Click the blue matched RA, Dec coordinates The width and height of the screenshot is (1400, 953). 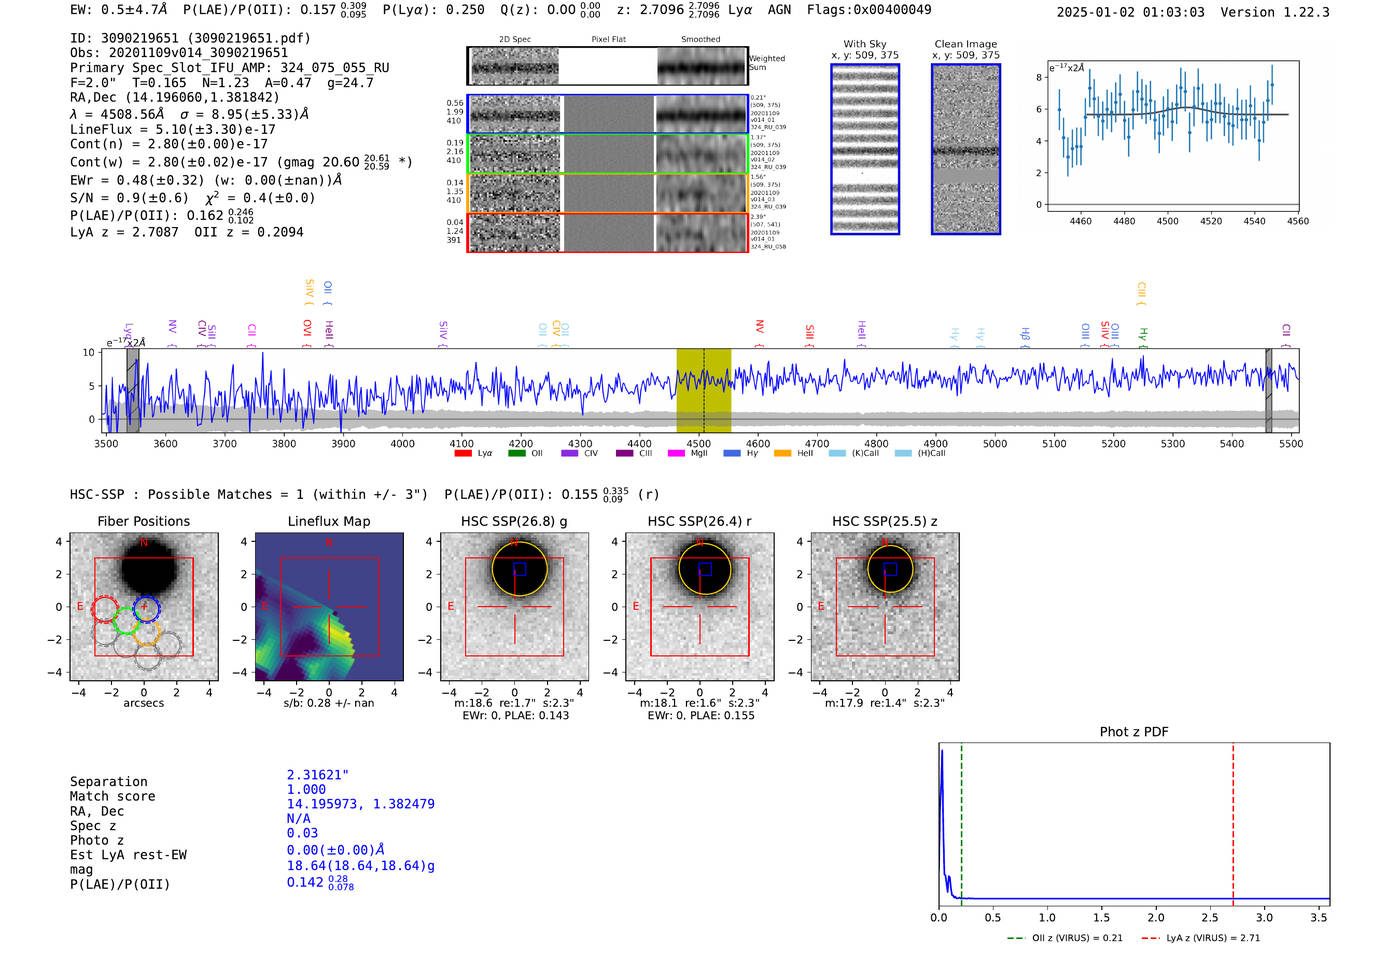click(x=361, y=804)
